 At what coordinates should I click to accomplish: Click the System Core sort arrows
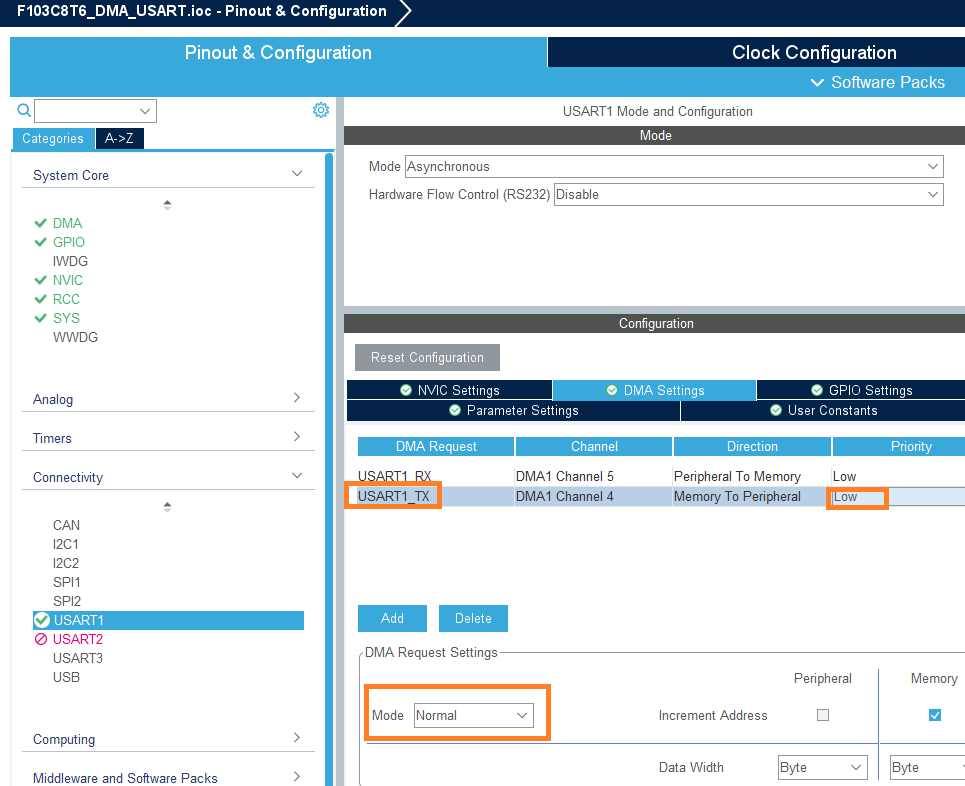tap(167, 205)
